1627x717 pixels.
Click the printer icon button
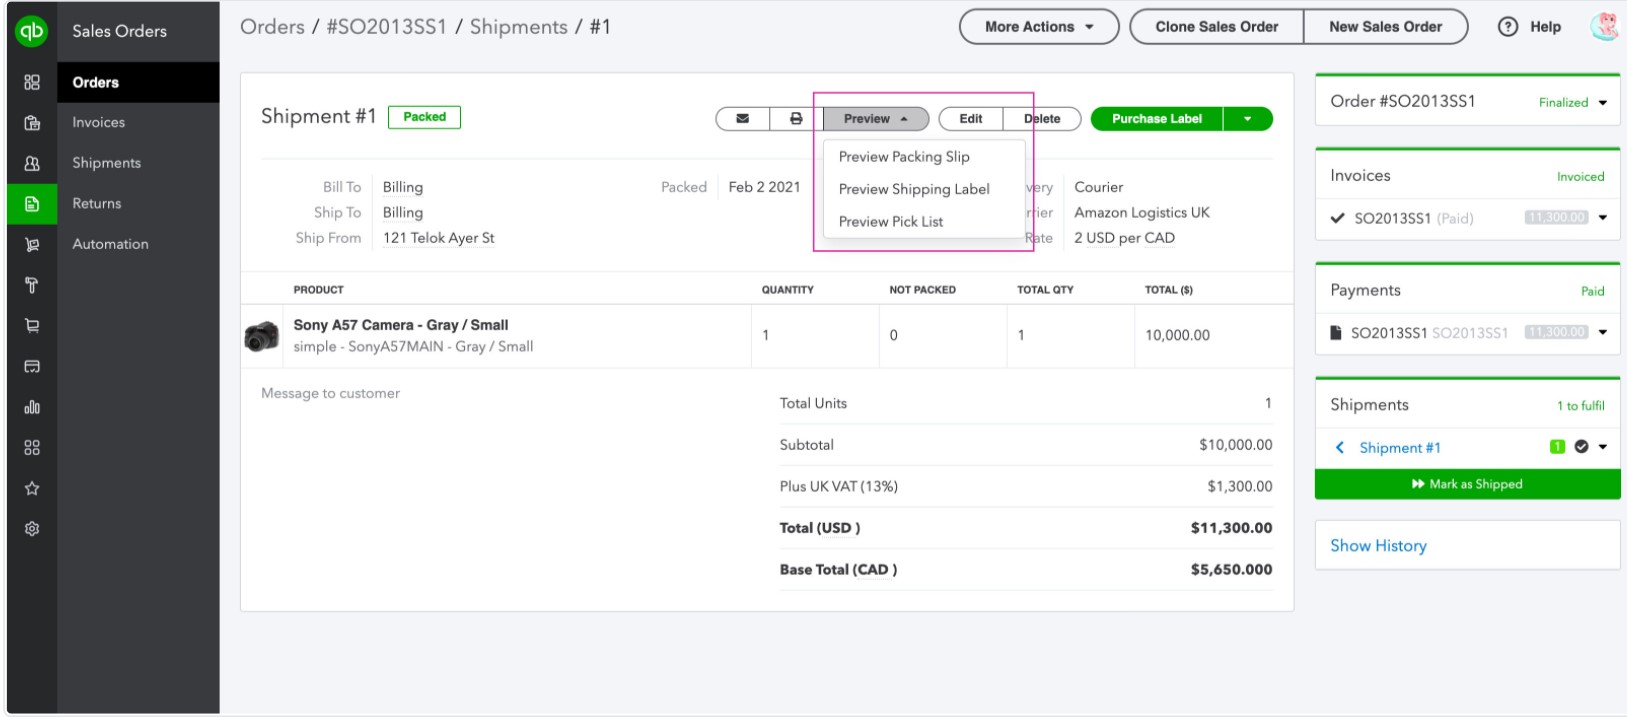point(796,119)
